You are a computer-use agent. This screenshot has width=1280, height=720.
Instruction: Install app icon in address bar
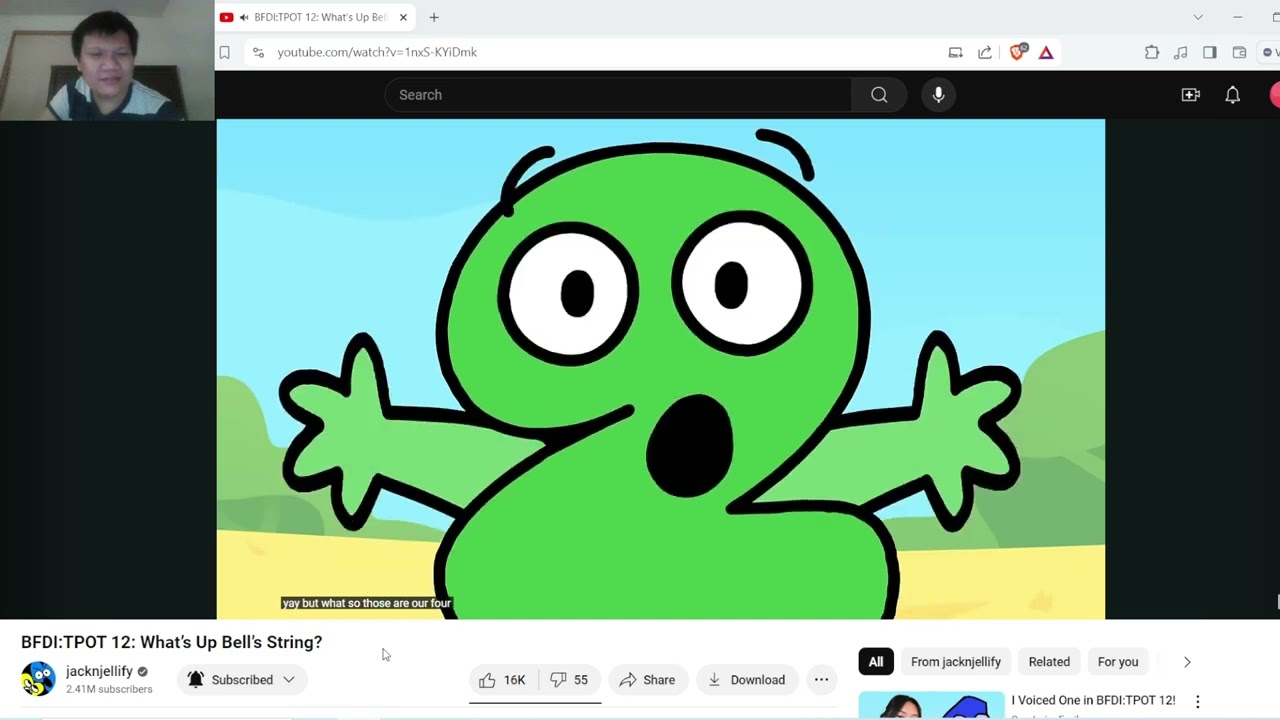pos(955,52)
